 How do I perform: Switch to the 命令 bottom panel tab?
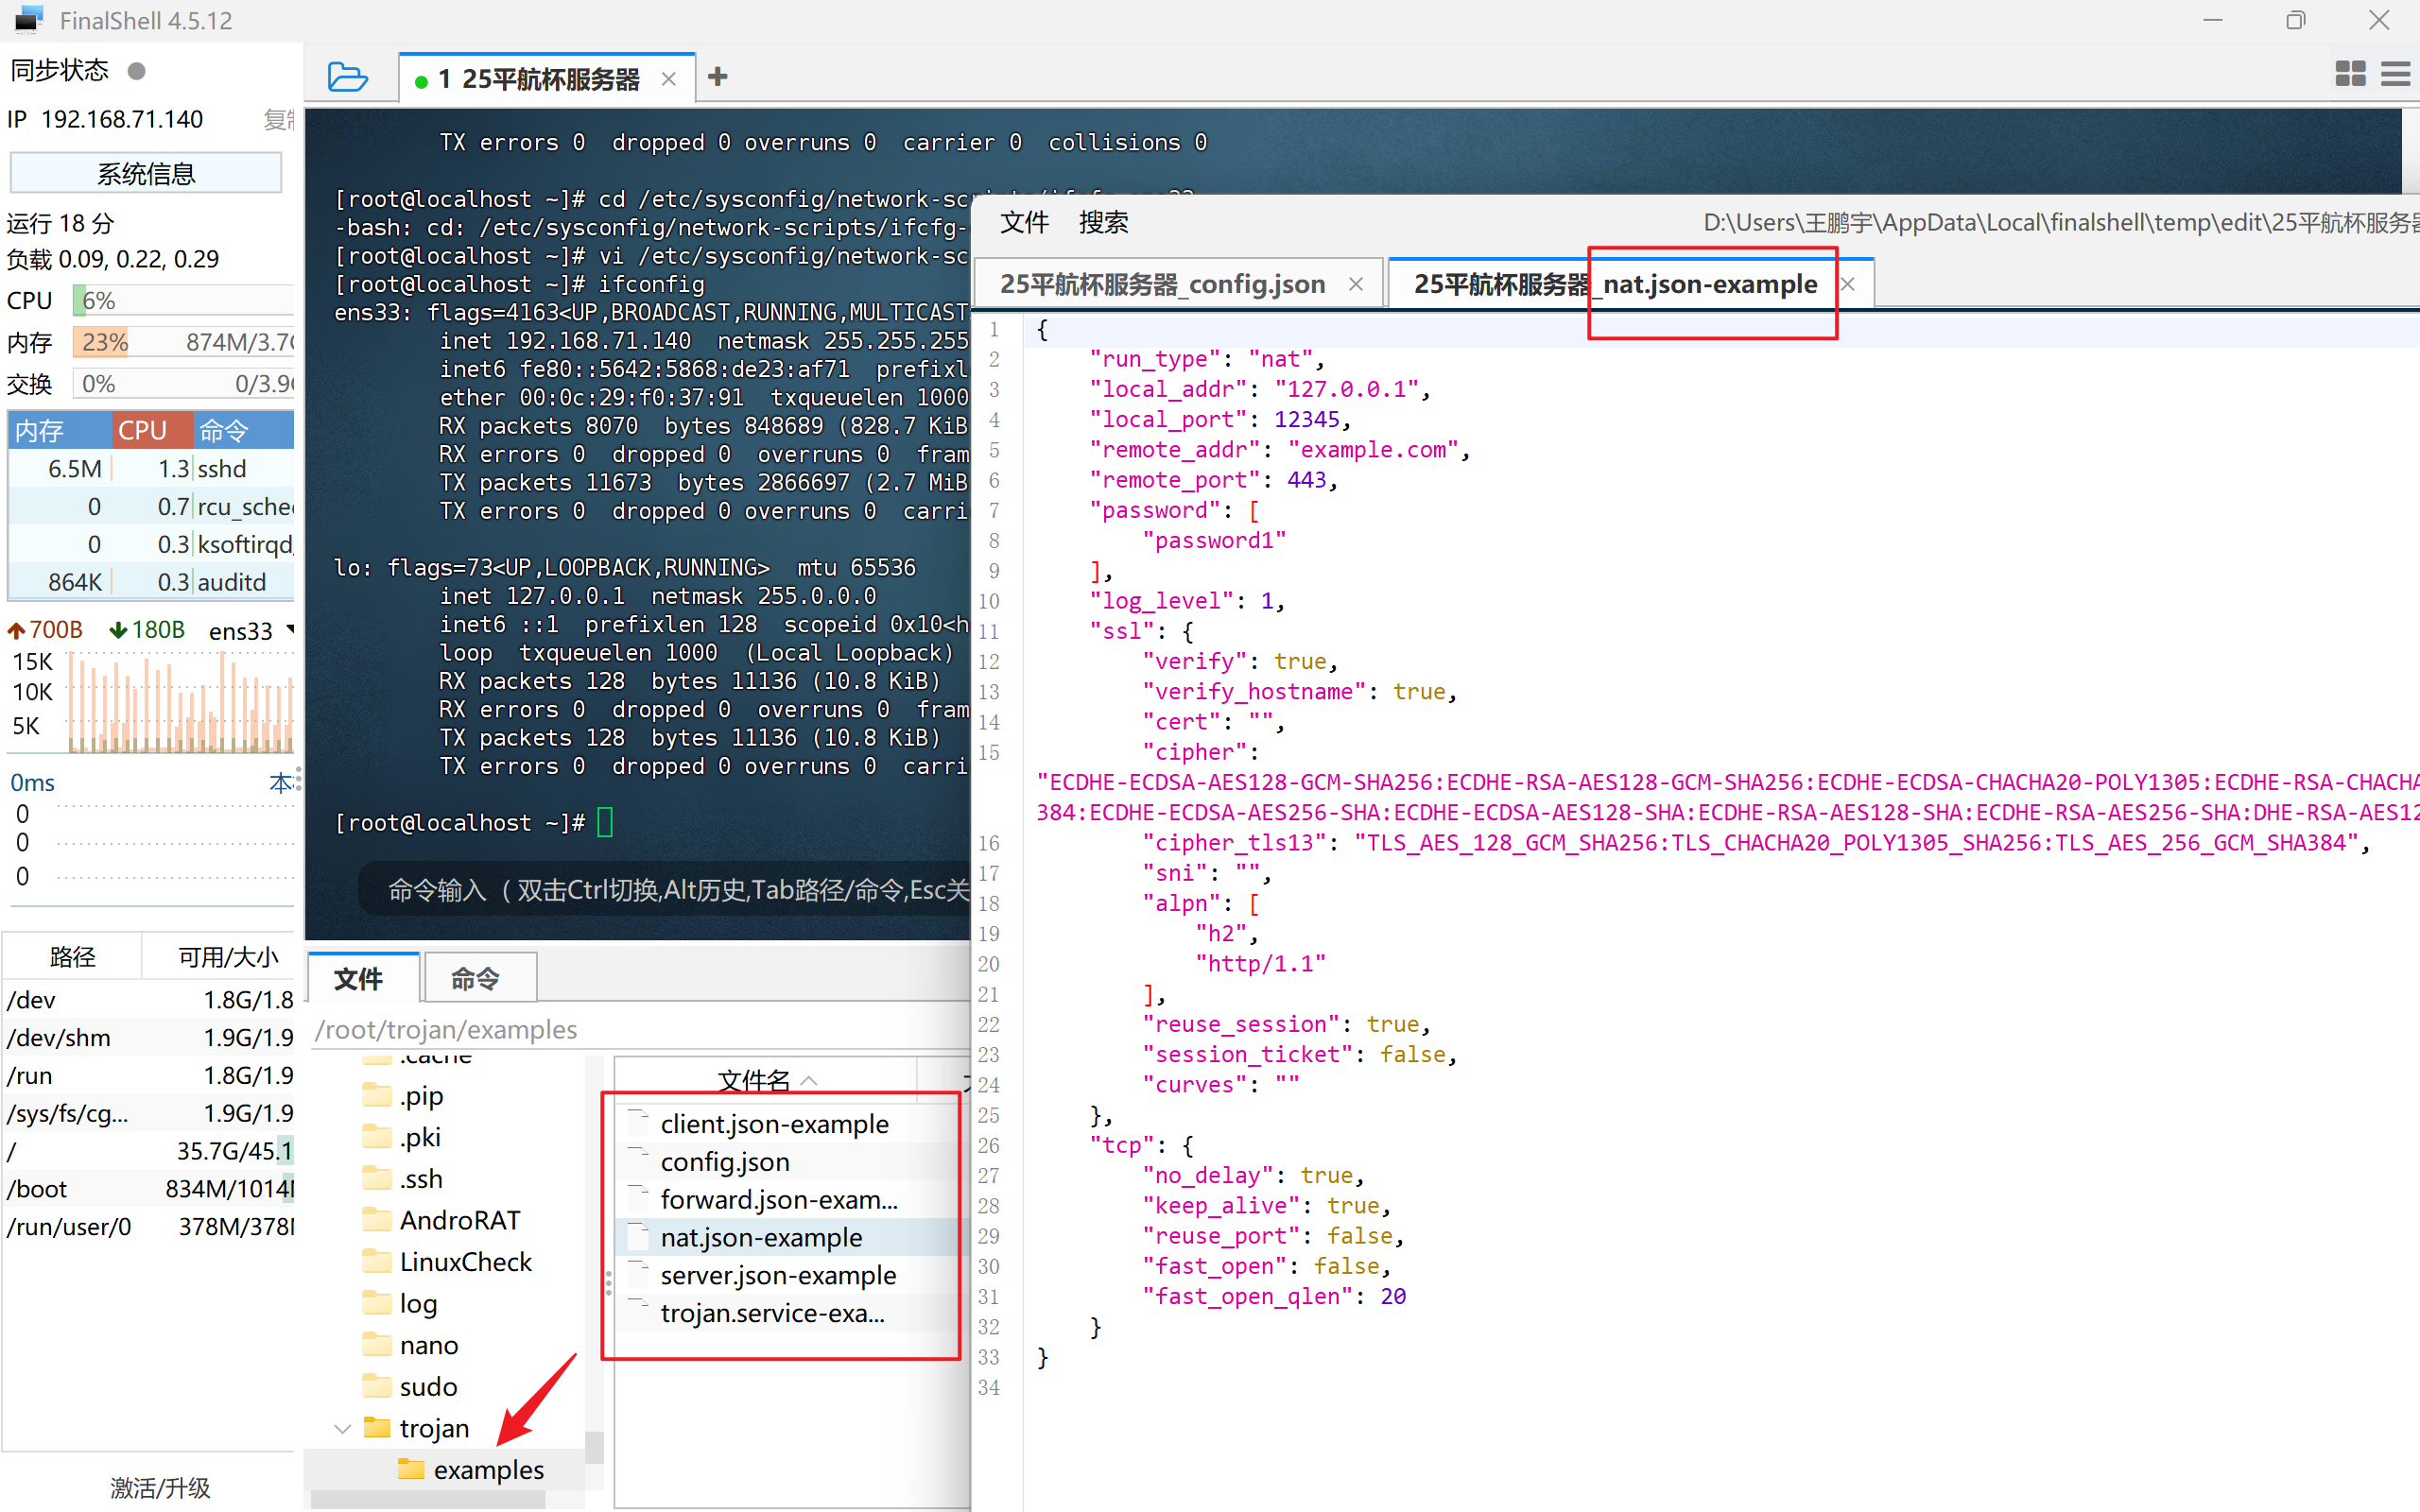[x=475, y=978]
